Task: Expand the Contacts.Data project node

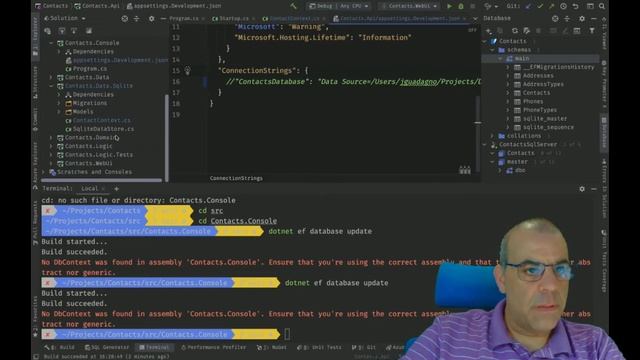Action: (x=51, y=77)
